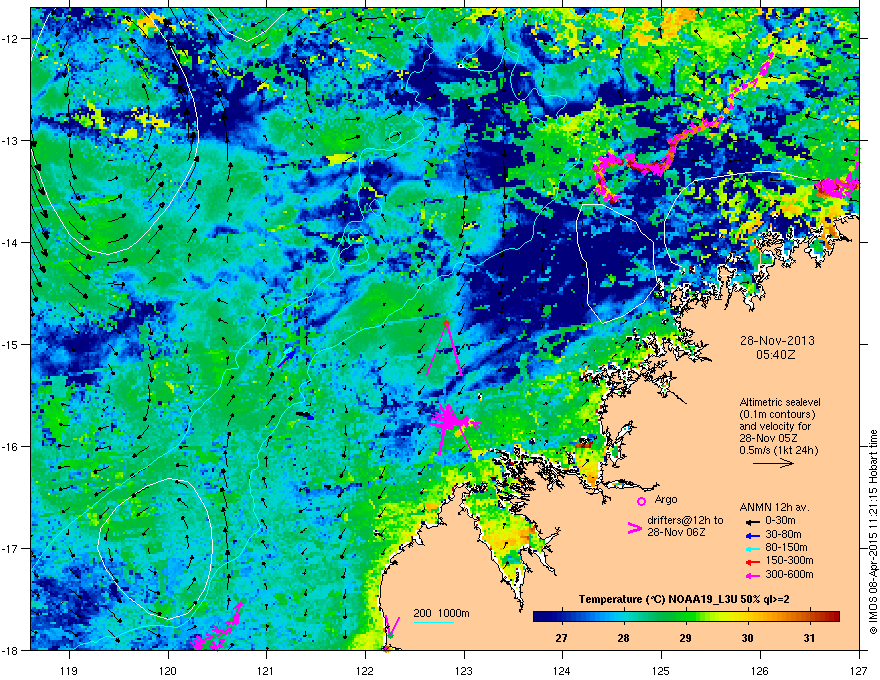
Task: Click the longitude axis label 122
Action: pos(365,670)
